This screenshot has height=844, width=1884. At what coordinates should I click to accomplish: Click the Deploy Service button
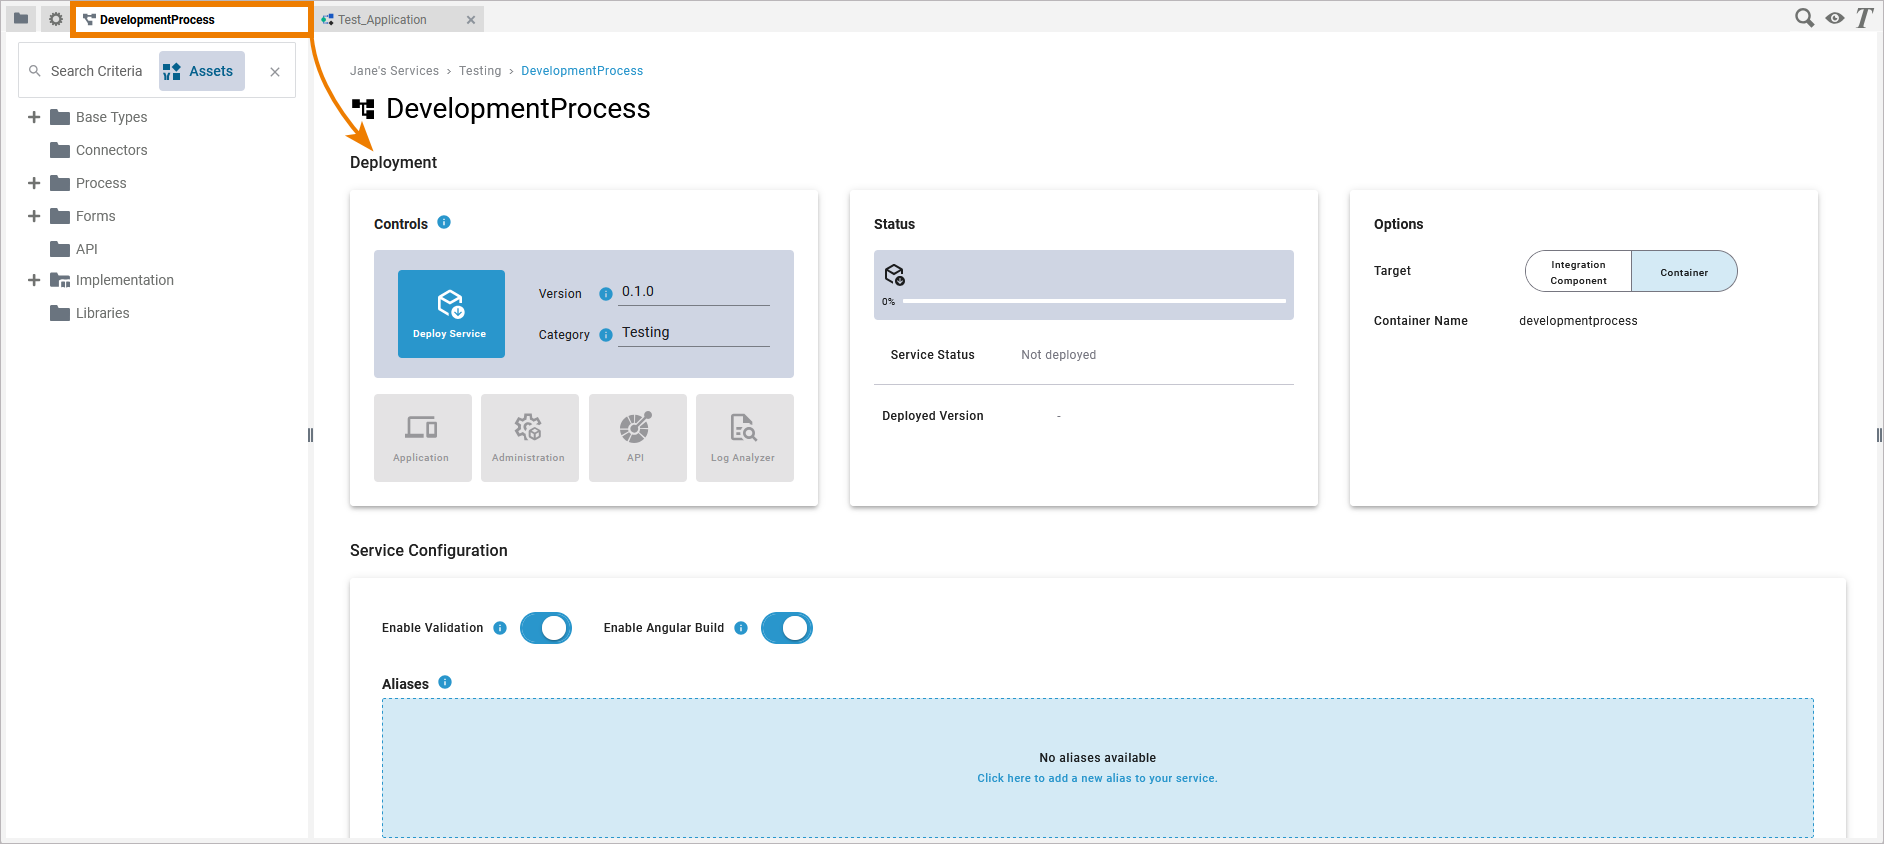click(x=451, y=314)
